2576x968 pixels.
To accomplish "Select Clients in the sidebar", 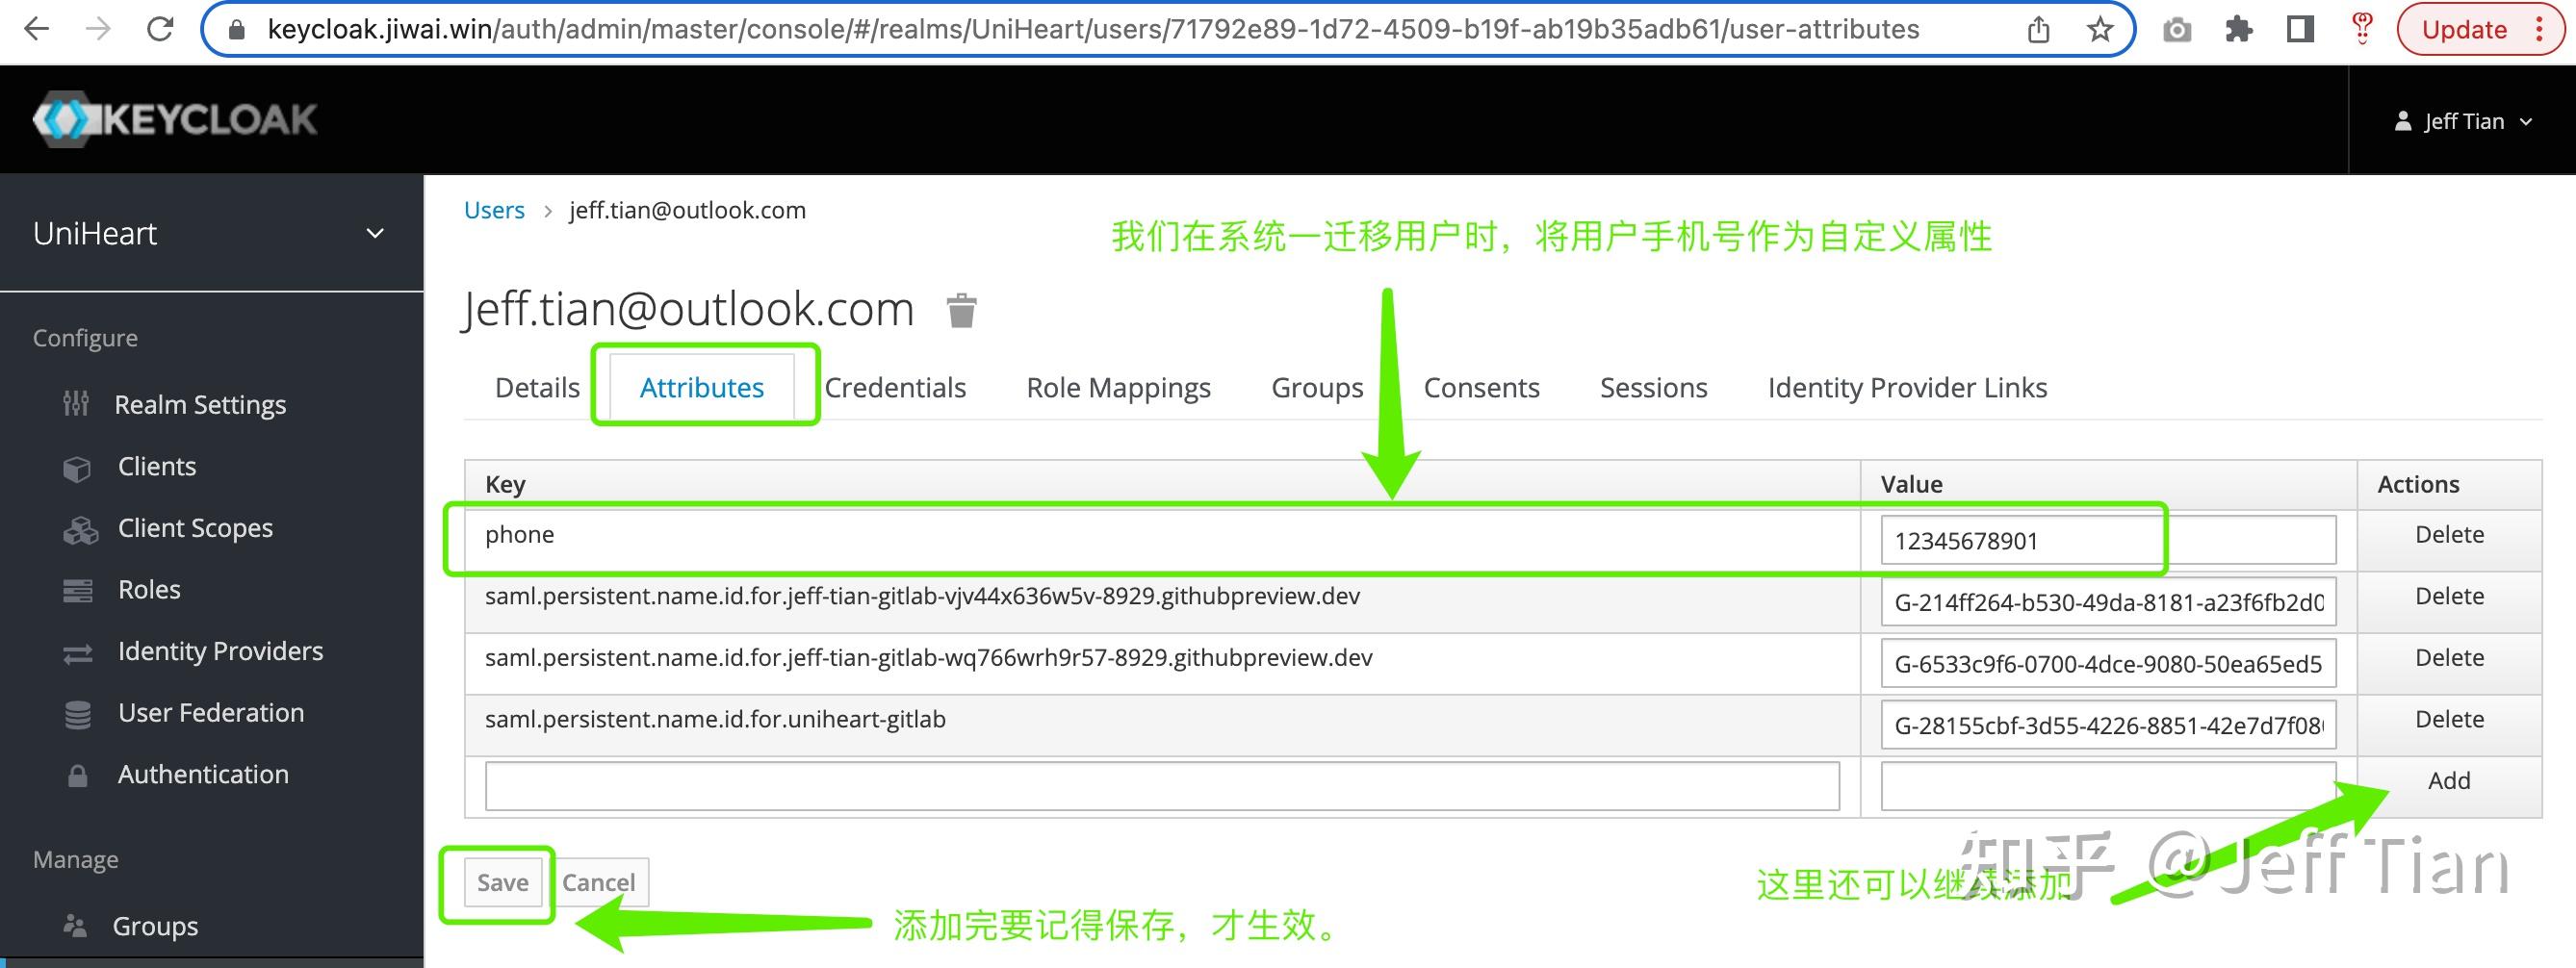I will (156, 466).
